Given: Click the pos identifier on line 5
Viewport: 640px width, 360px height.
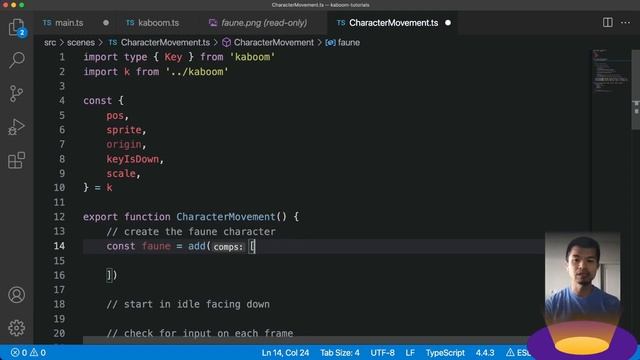Looking at the screenshot, I should pyautogui.click(x=115, y=116).
